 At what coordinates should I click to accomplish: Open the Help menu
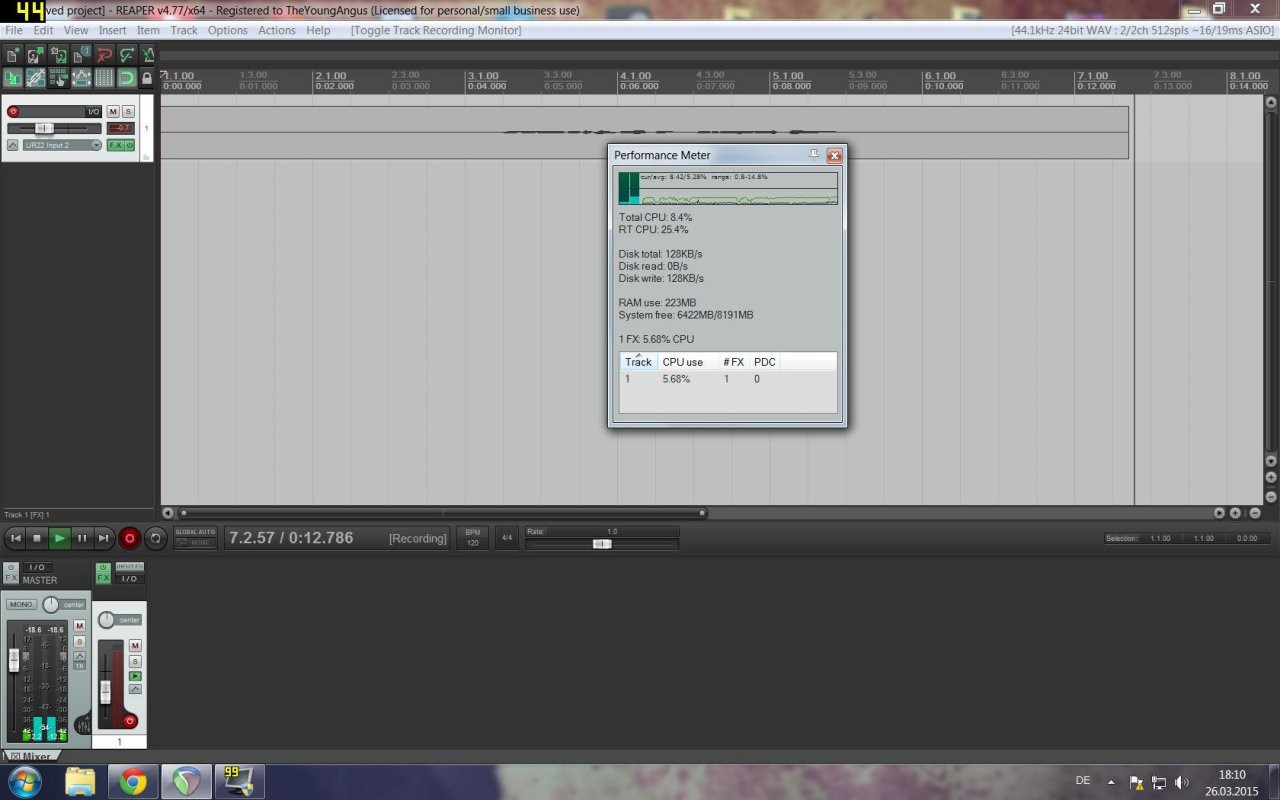(x=318, y=30)
